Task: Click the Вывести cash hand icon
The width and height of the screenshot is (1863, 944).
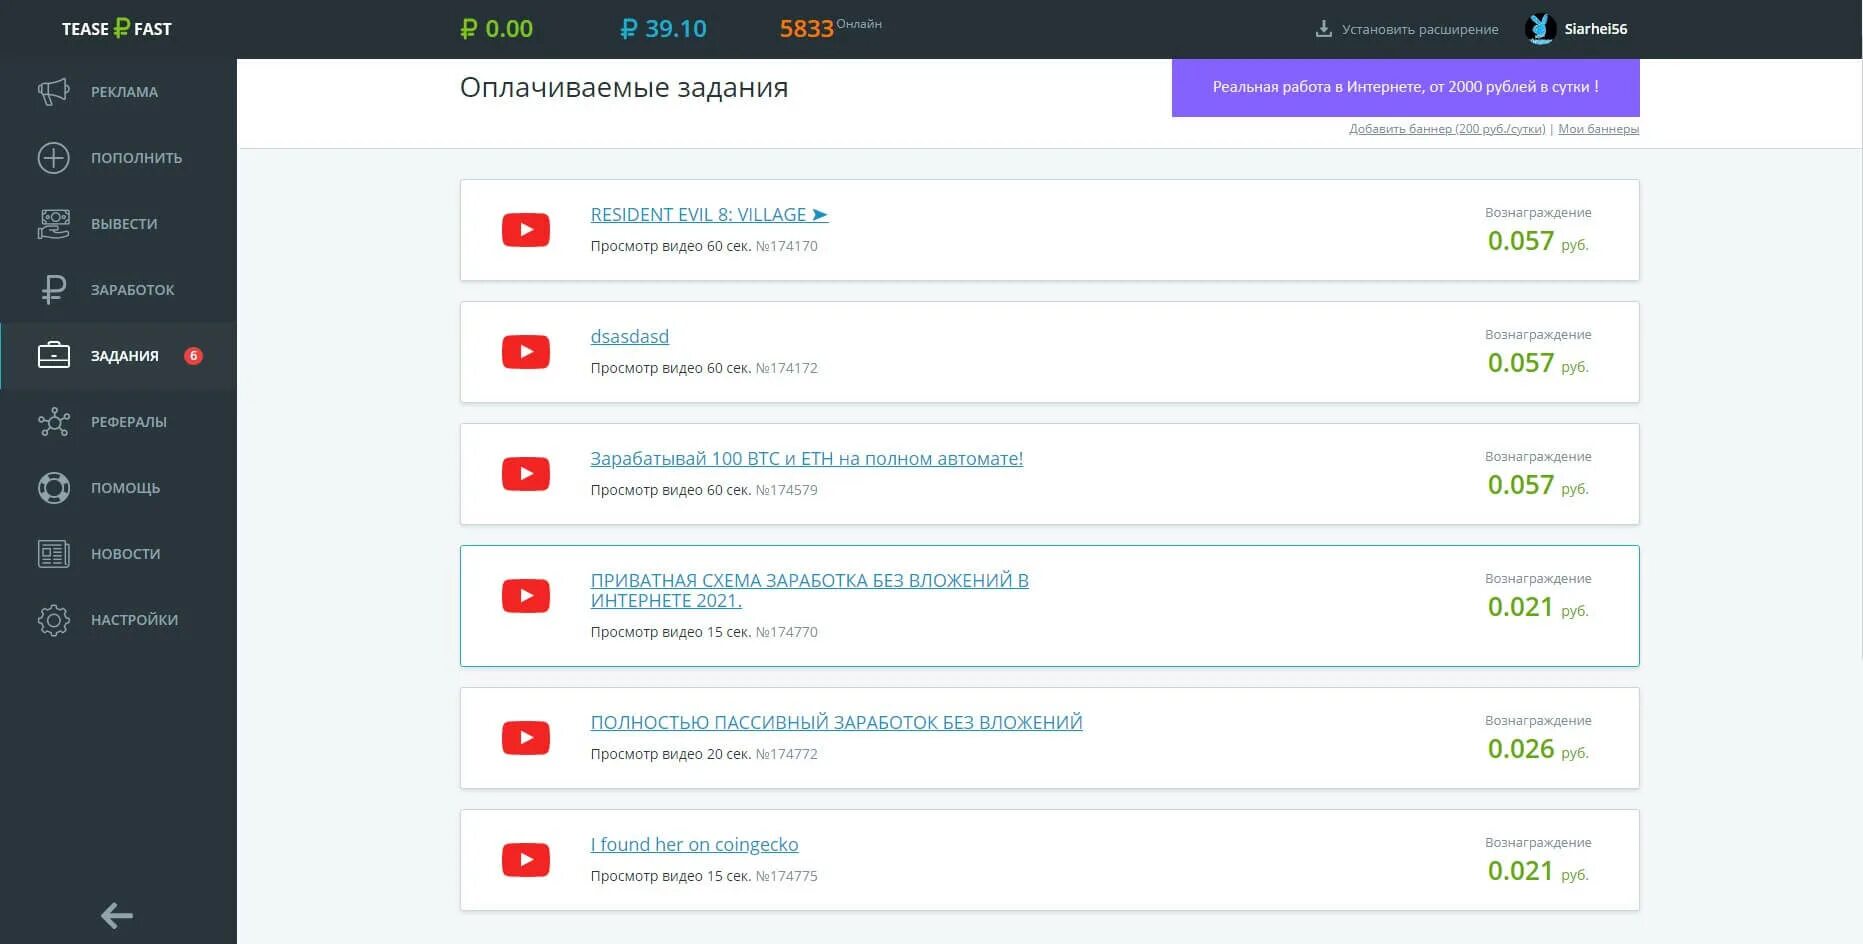Action: [54, 224]
